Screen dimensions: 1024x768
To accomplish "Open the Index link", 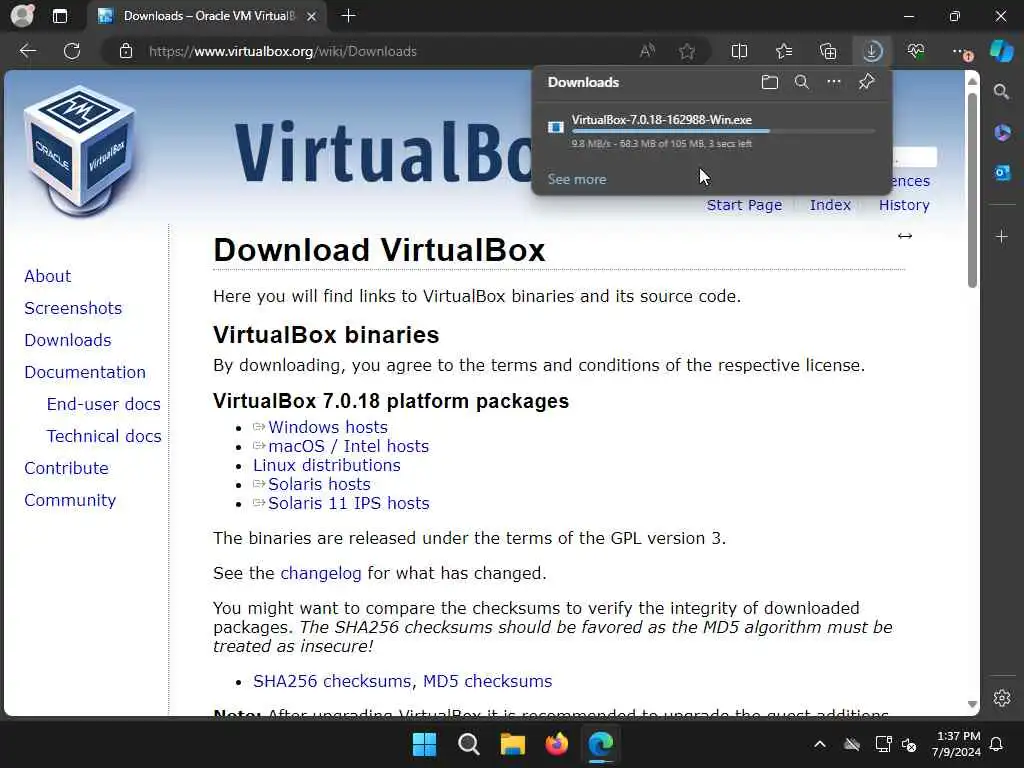I will coord(830,205).
